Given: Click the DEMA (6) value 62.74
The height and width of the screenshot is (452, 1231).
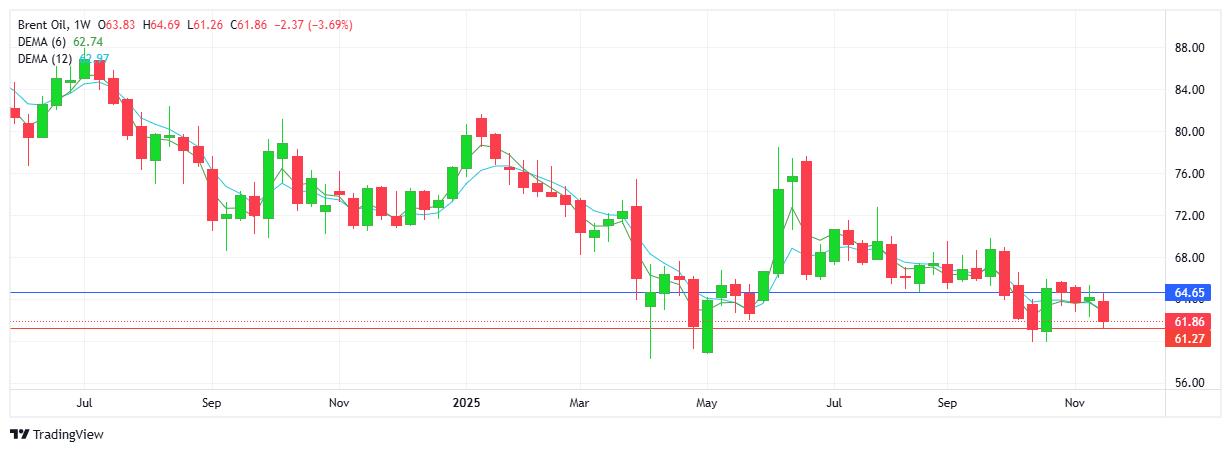Looking at the screenshot, I should [88, 41].
